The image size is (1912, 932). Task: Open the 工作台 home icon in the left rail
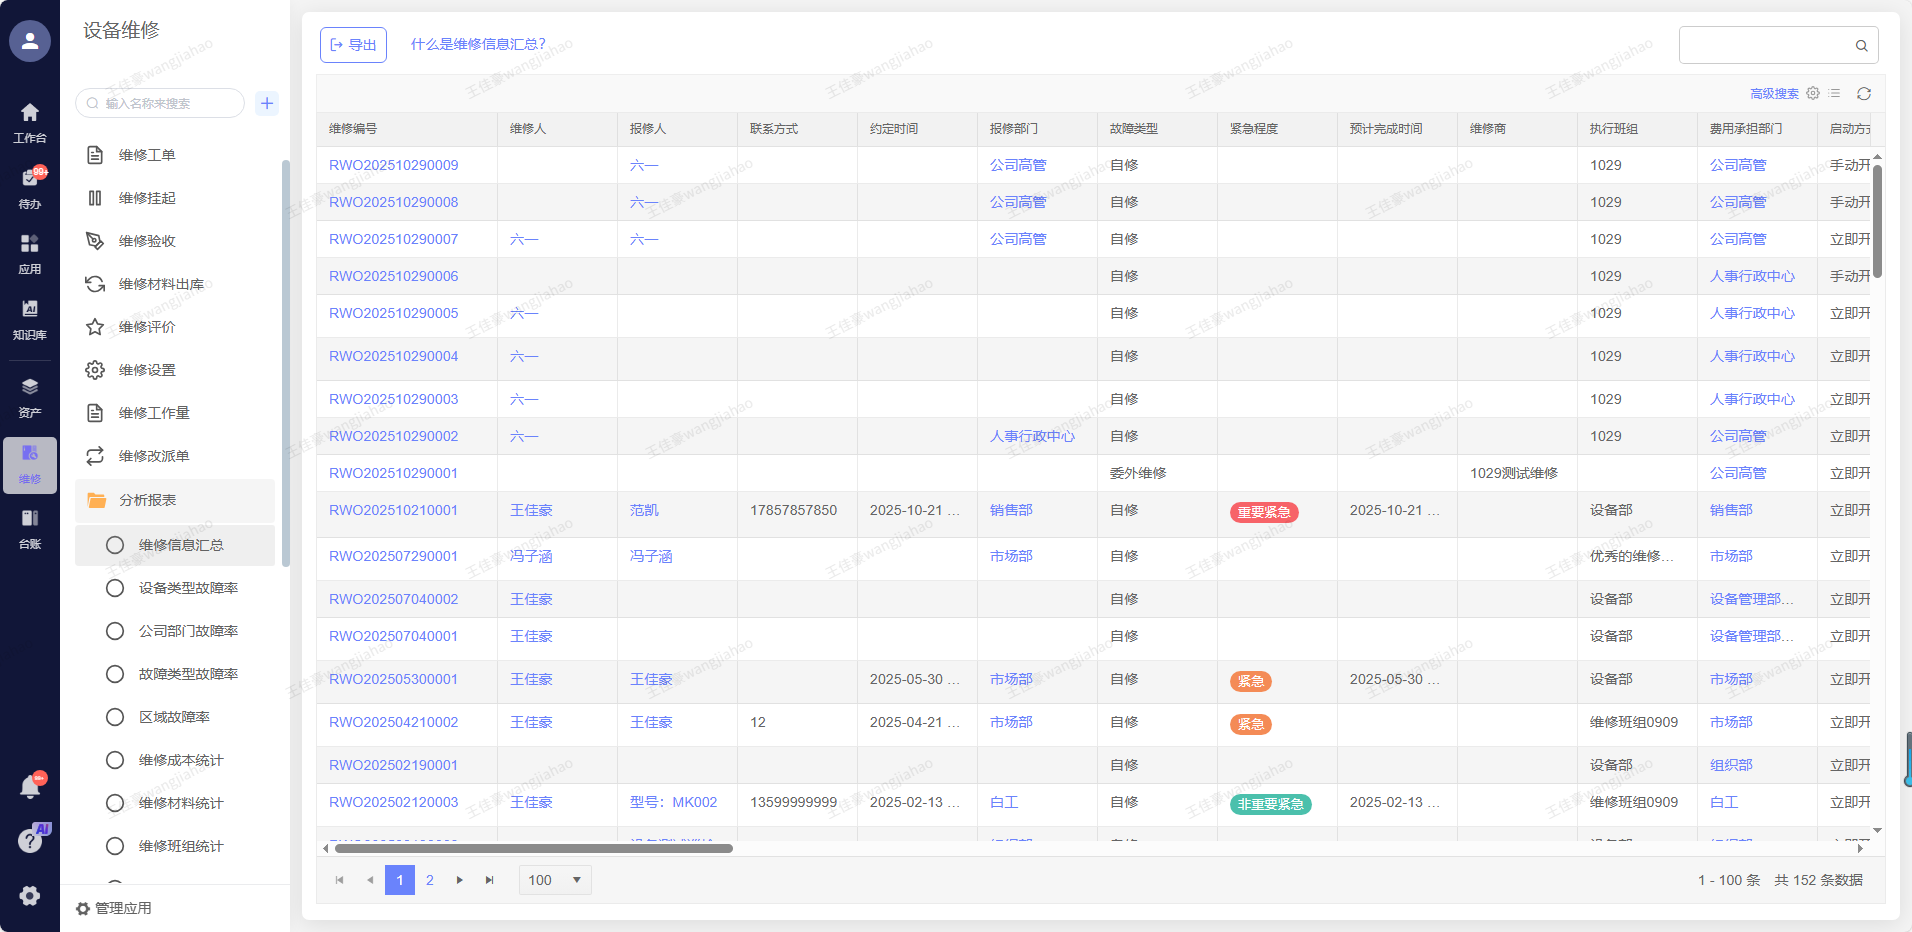click(30, 121)
